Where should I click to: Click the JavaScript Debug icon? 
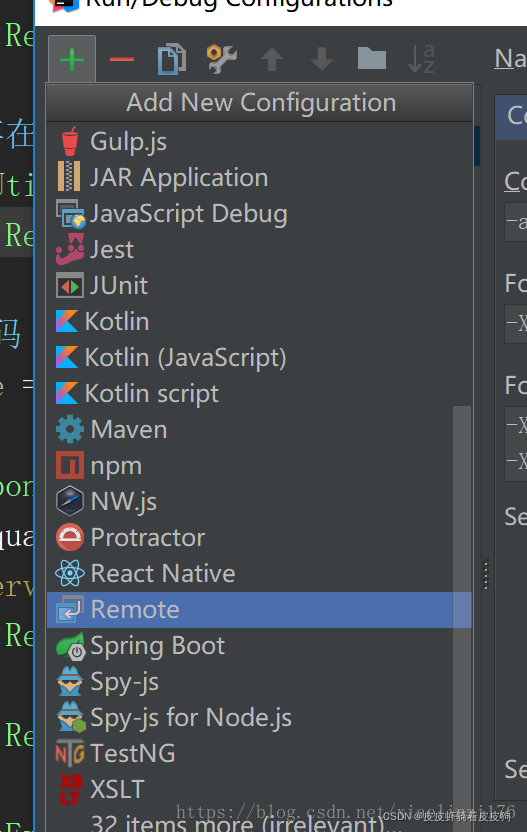71,213
